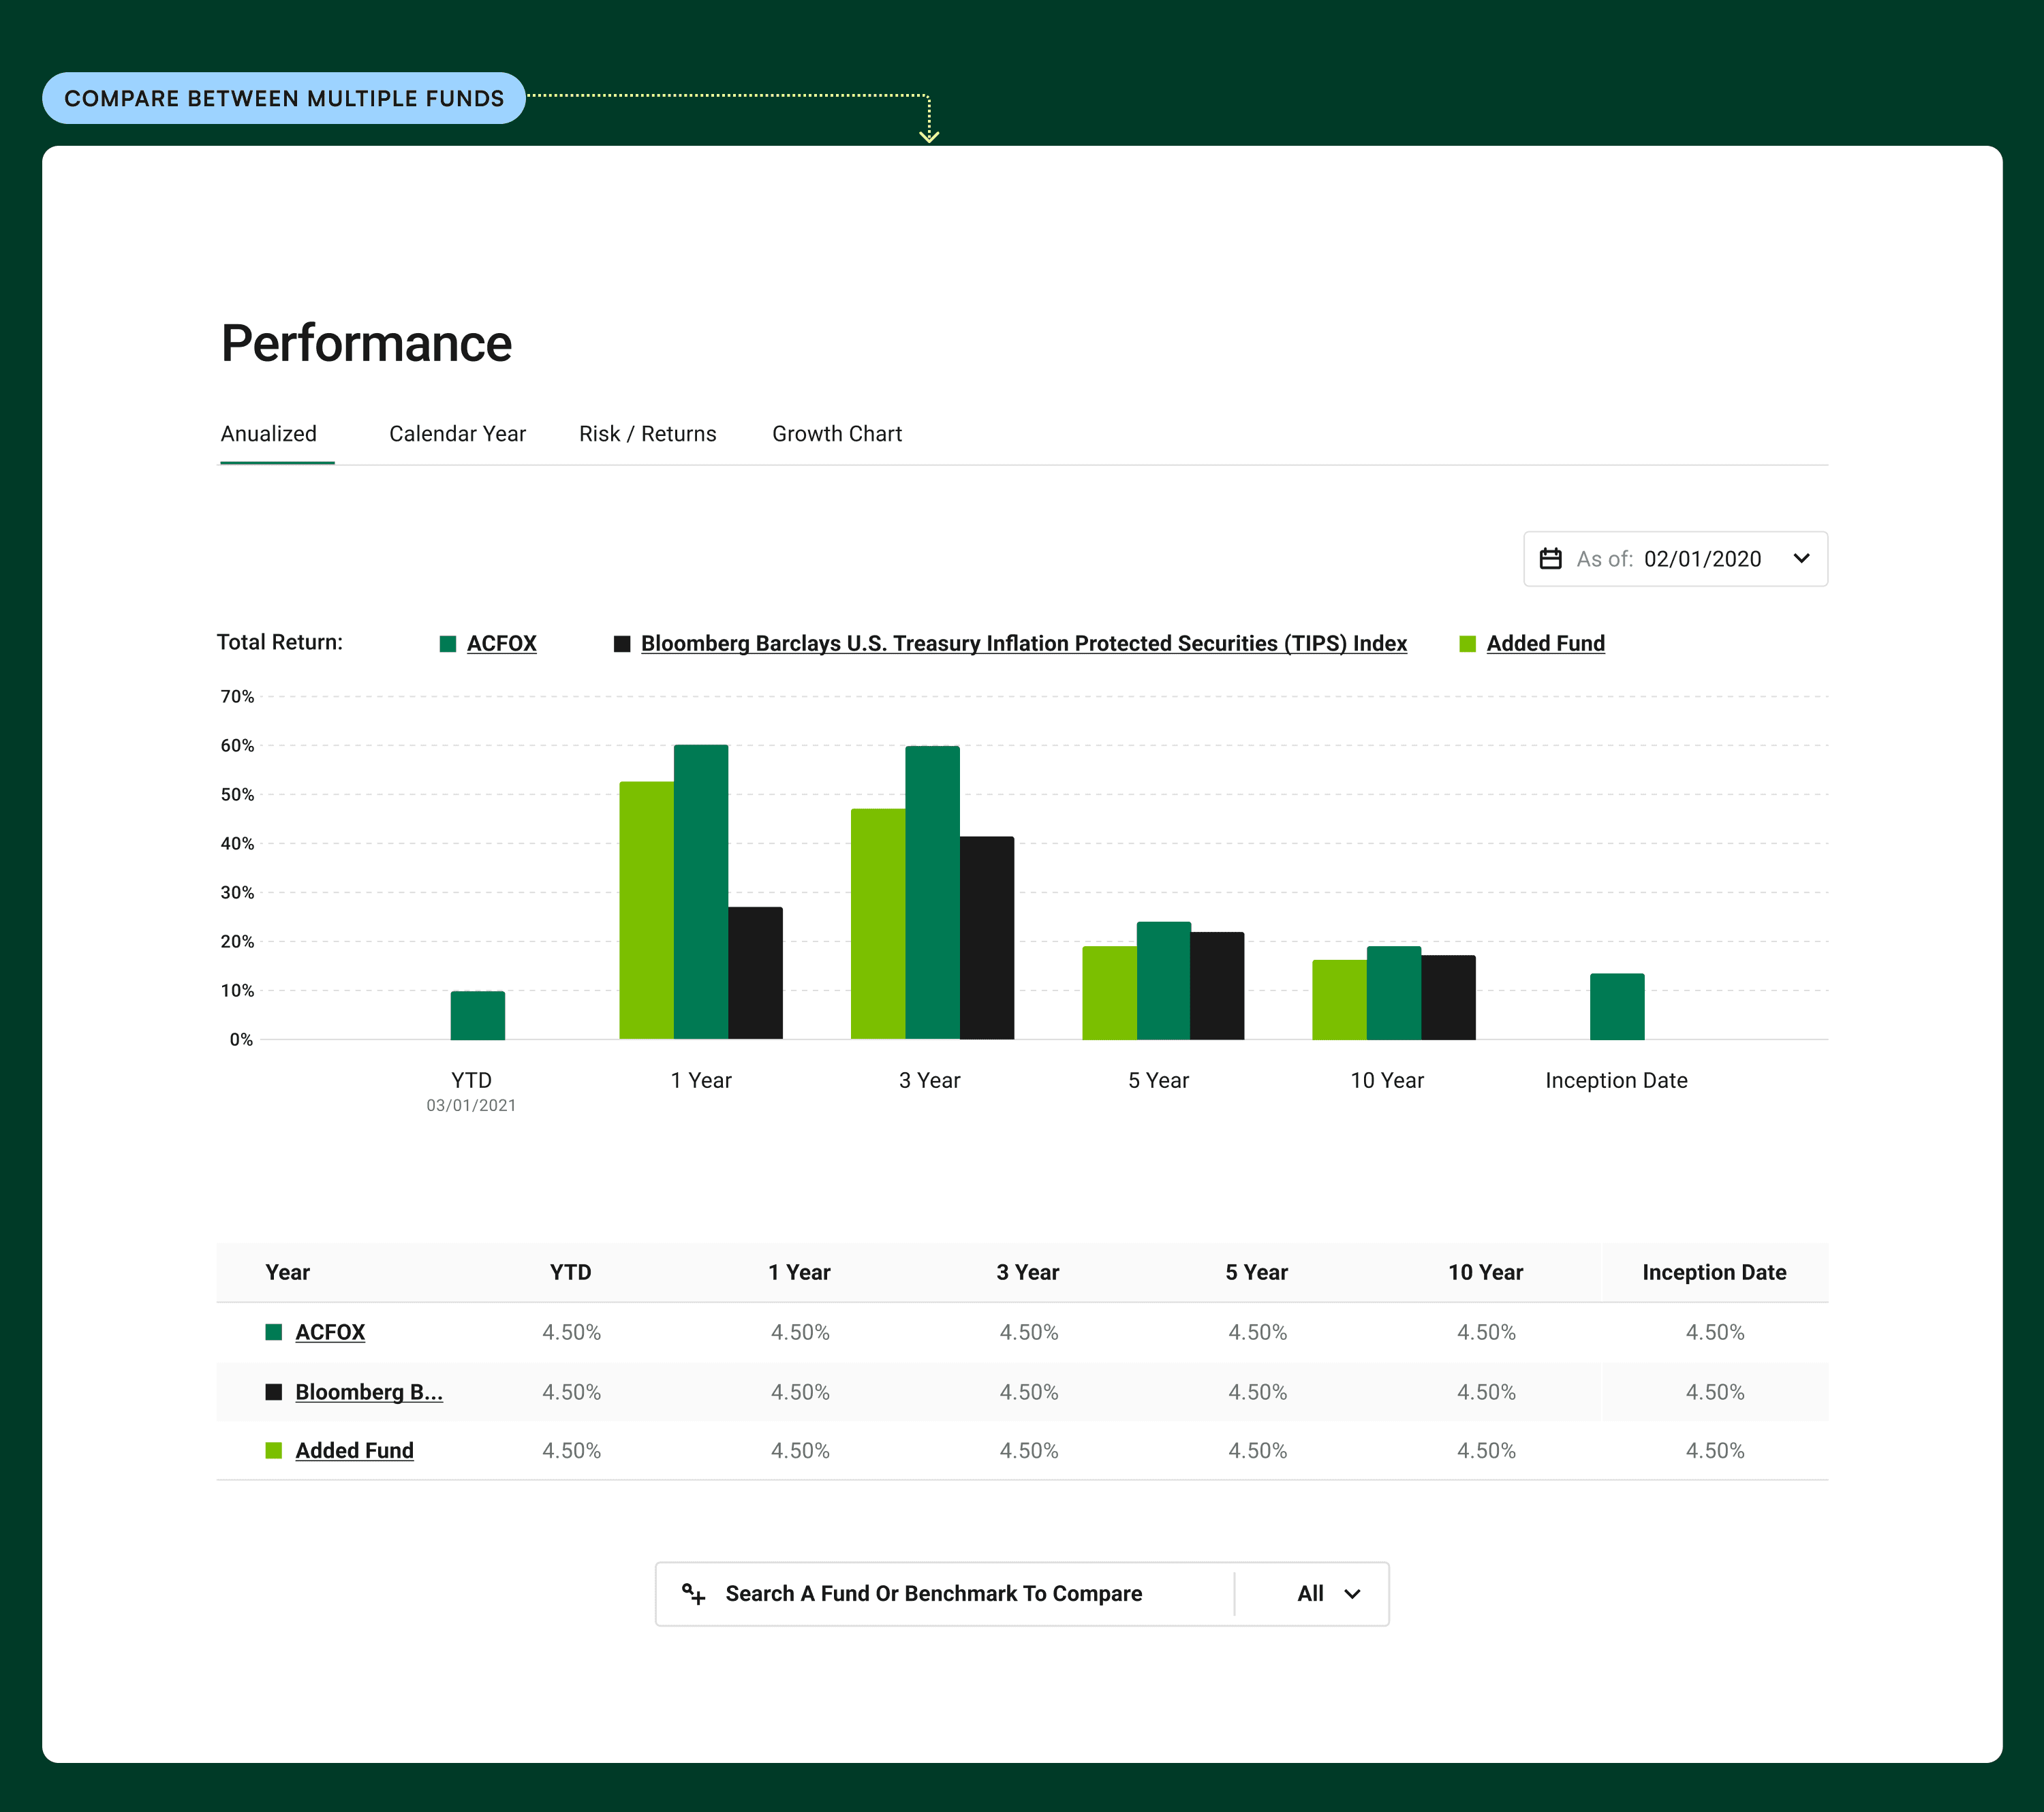Expand the All filter dropdown
This screenshot has width=2044, height=1812.
click(1326, 1593)
